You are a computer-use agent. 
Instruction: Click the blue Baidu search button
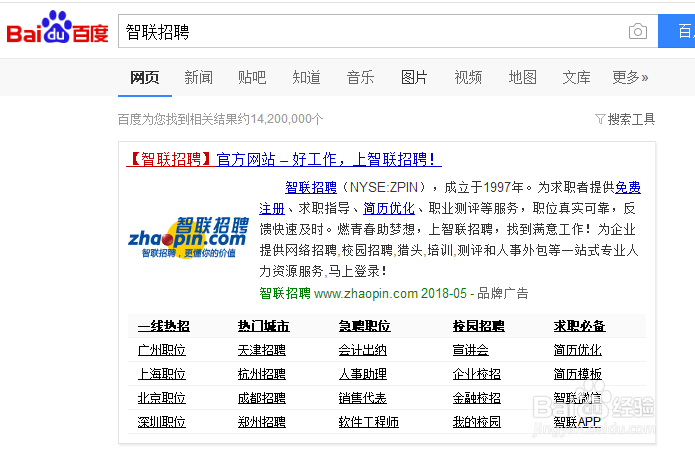pyautogui.click(x=676, y=31)
